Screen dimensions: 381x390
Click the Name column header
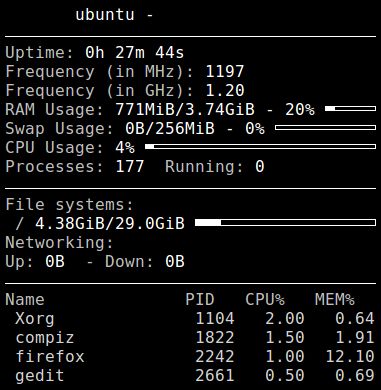(x=25, y=300)
